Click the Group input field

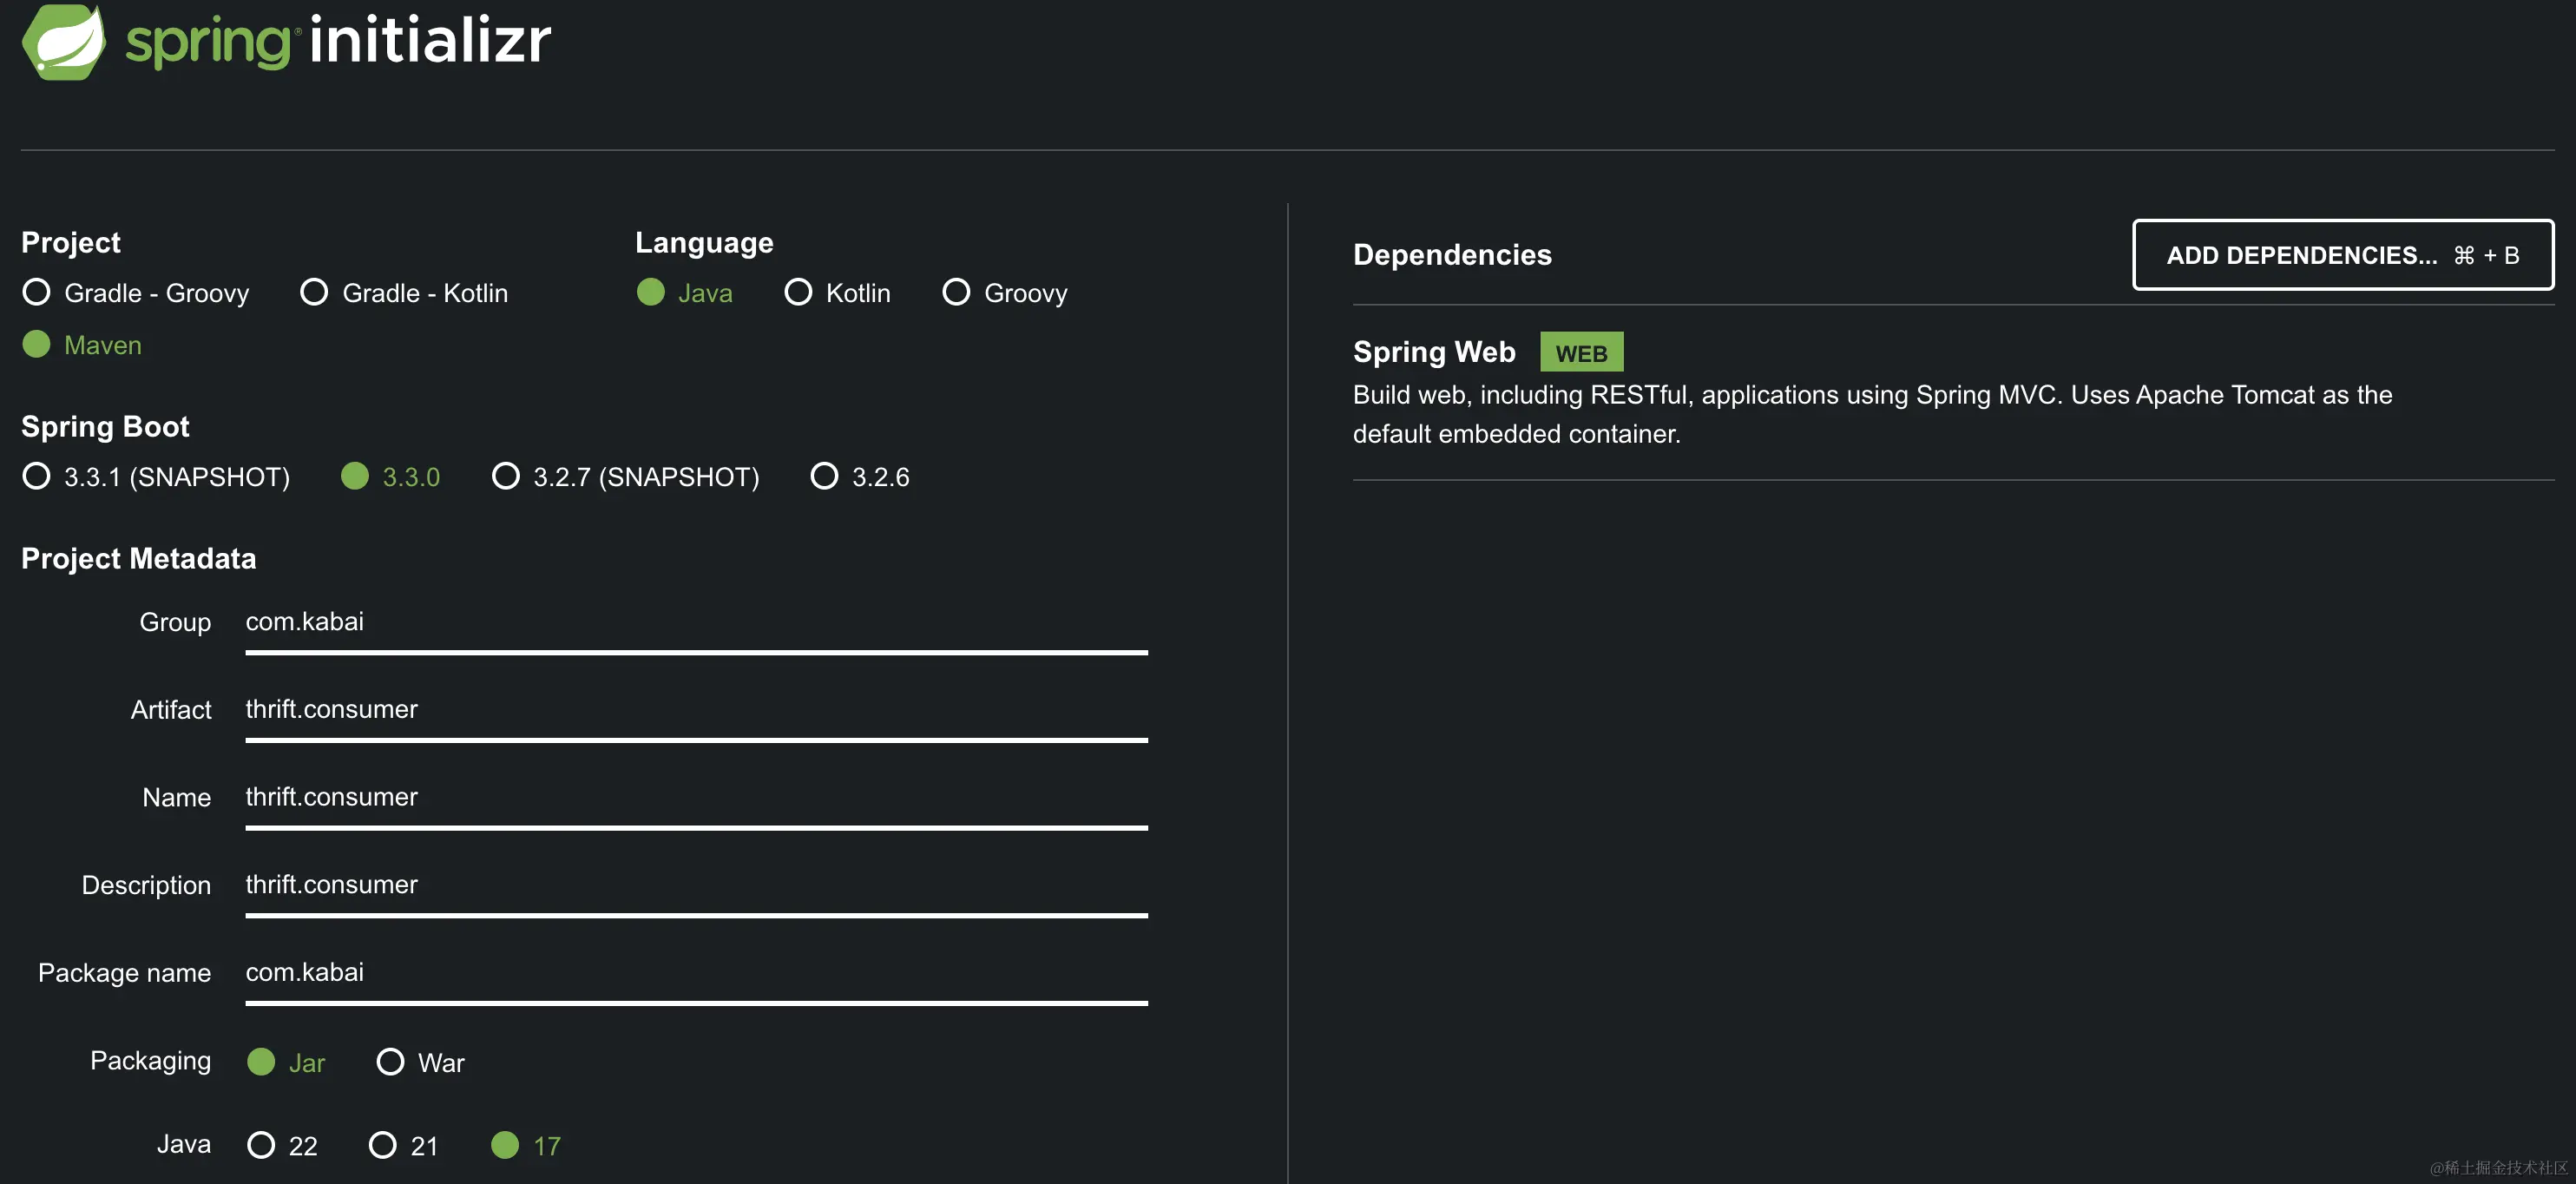[x=696, y=622]
